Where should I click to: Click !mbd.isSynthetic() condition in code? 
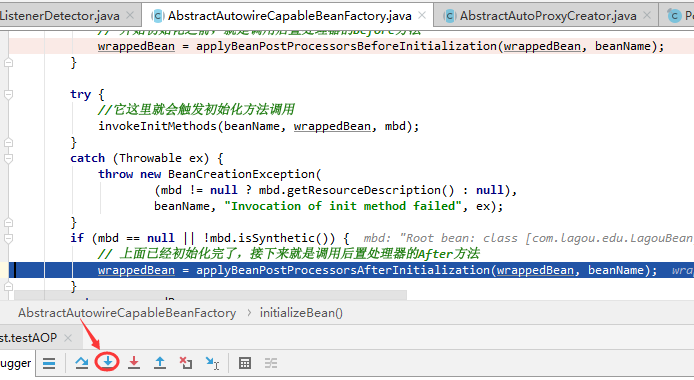click(269, 238)
